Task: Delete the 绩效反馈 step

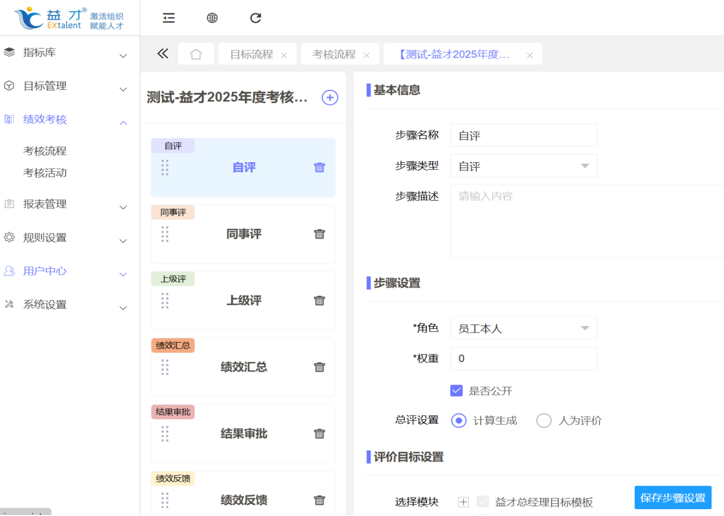Action: click(x=320, y=500)
